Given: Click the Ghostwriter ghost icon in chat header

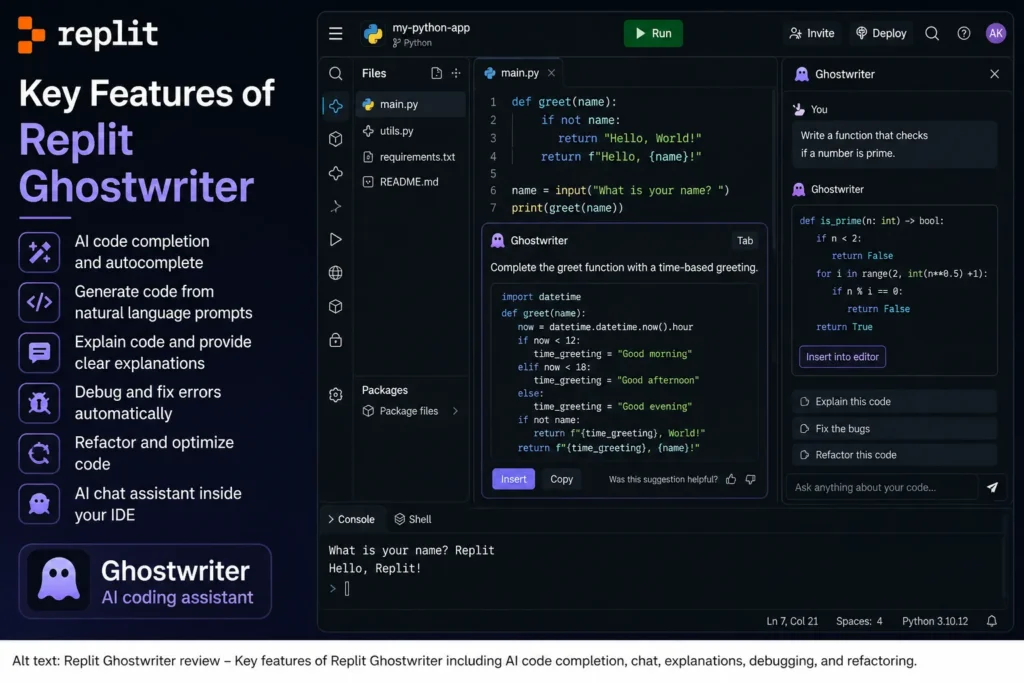Looking at the screenshot, I should 801,74.
